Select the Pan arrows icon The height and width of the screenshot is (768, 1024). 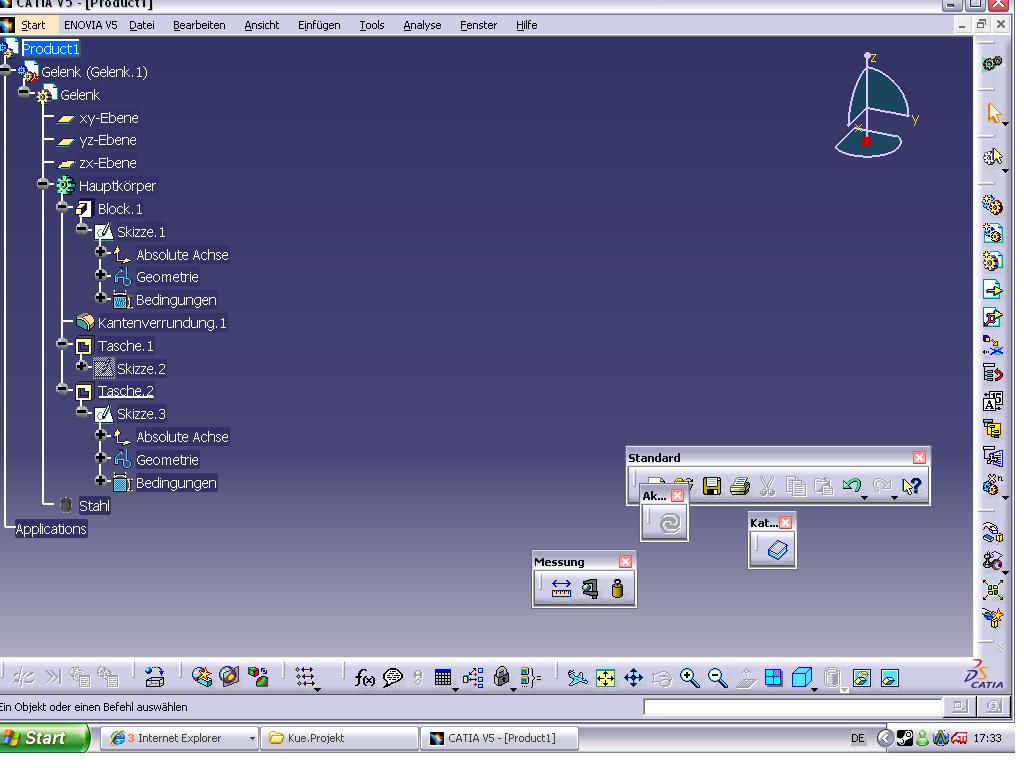point(633,678)
